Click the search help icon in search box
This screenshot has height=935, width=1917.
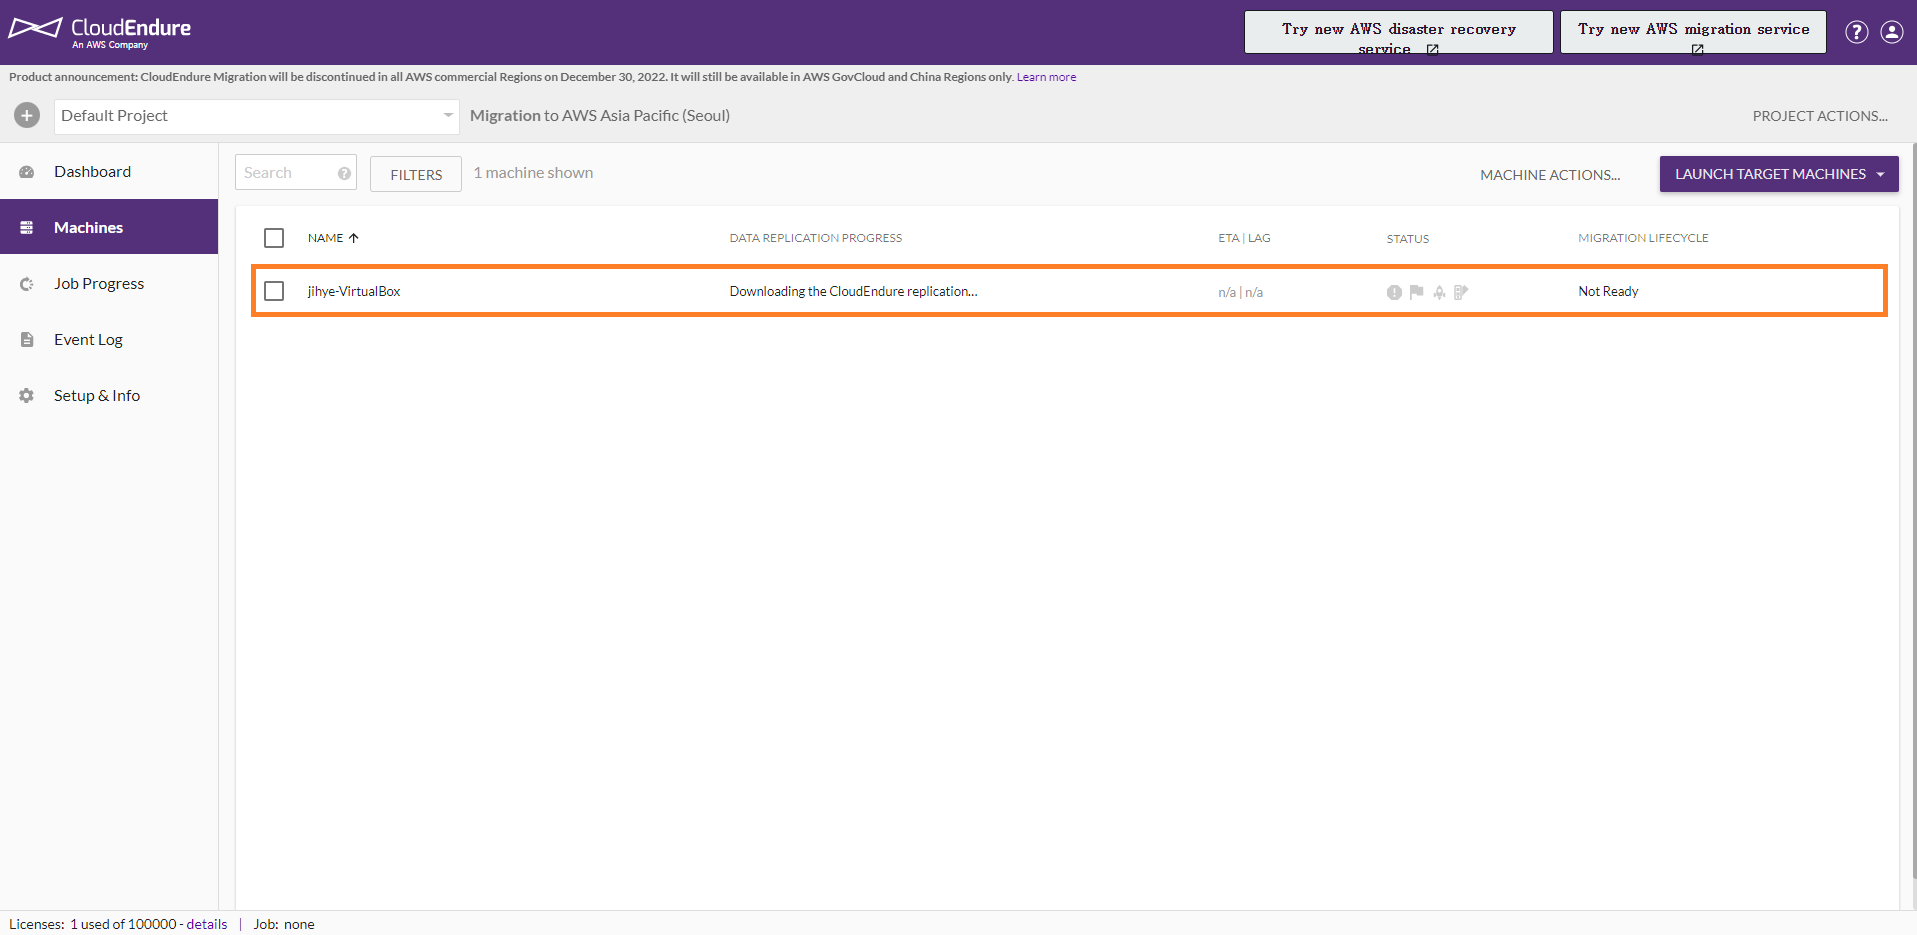pyautogui.click(x=344, y=173)
